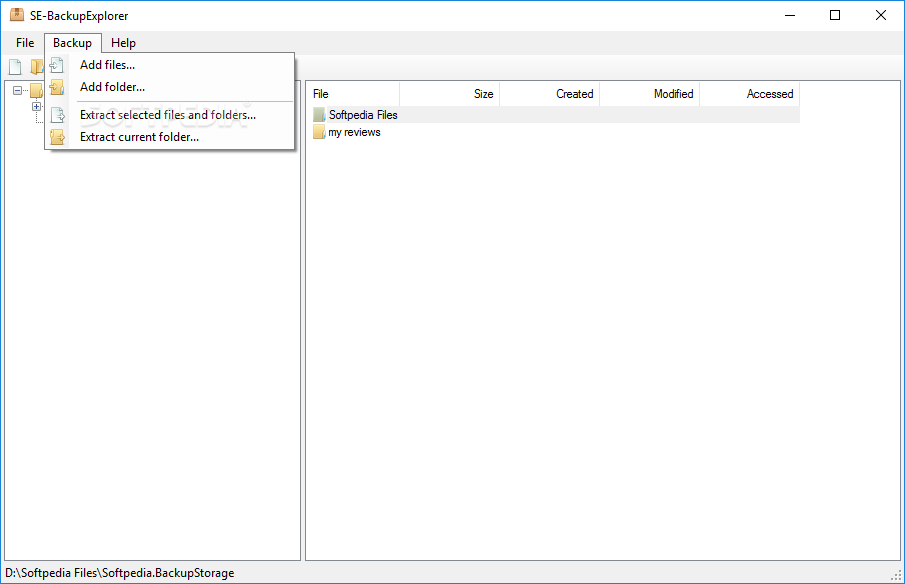The height and width of the screenshot is (584, 905).
Task: Choose Add folder... from Backup menu
Action: pyautogui.click(x=170, y=87)
